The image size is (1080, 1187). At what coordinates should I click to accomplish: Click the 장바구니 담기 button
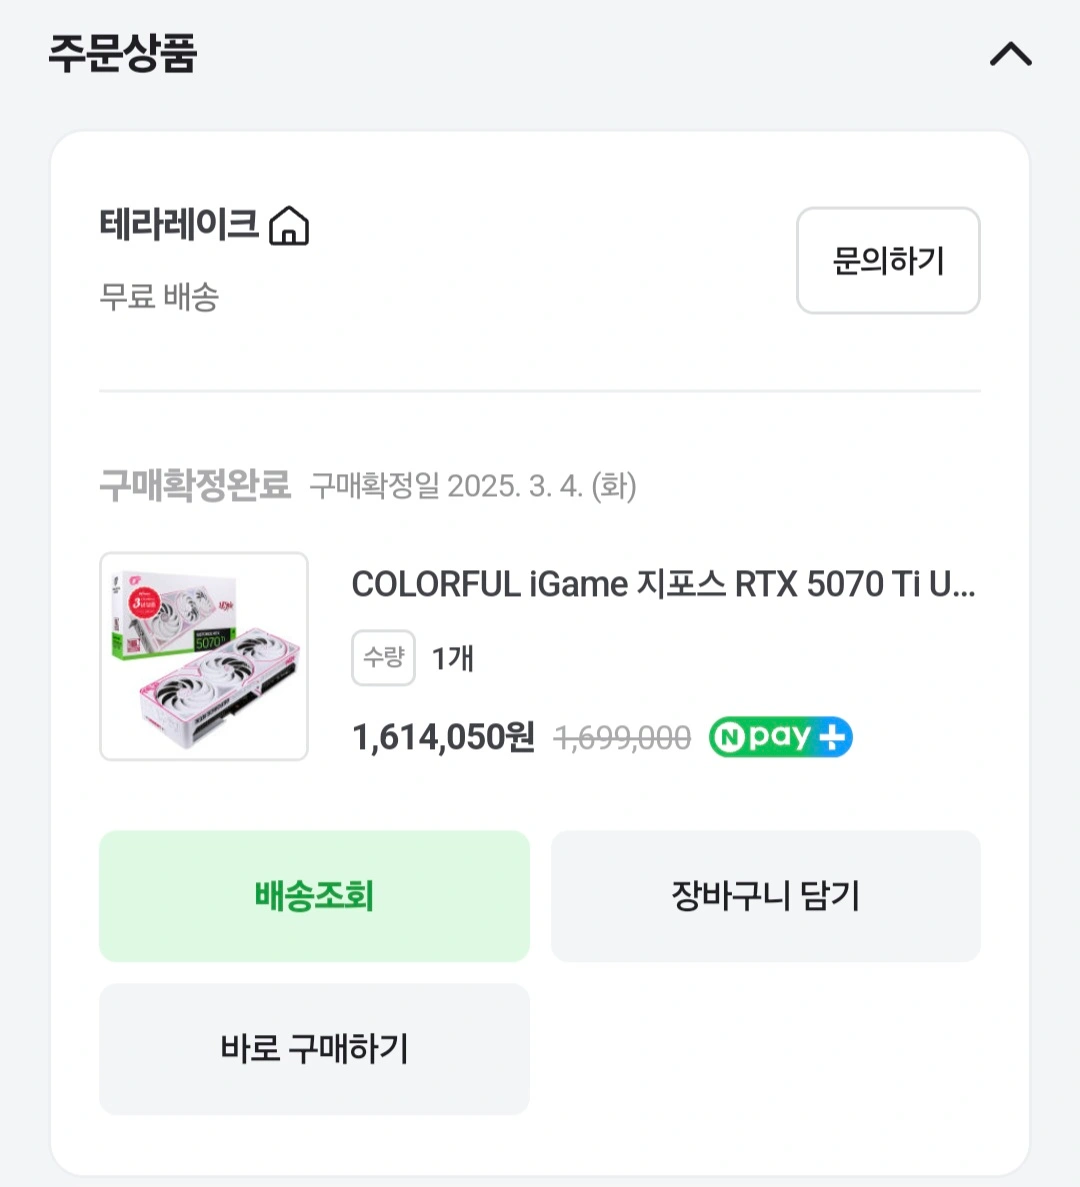pyautogui.click(x=766, y=896)
